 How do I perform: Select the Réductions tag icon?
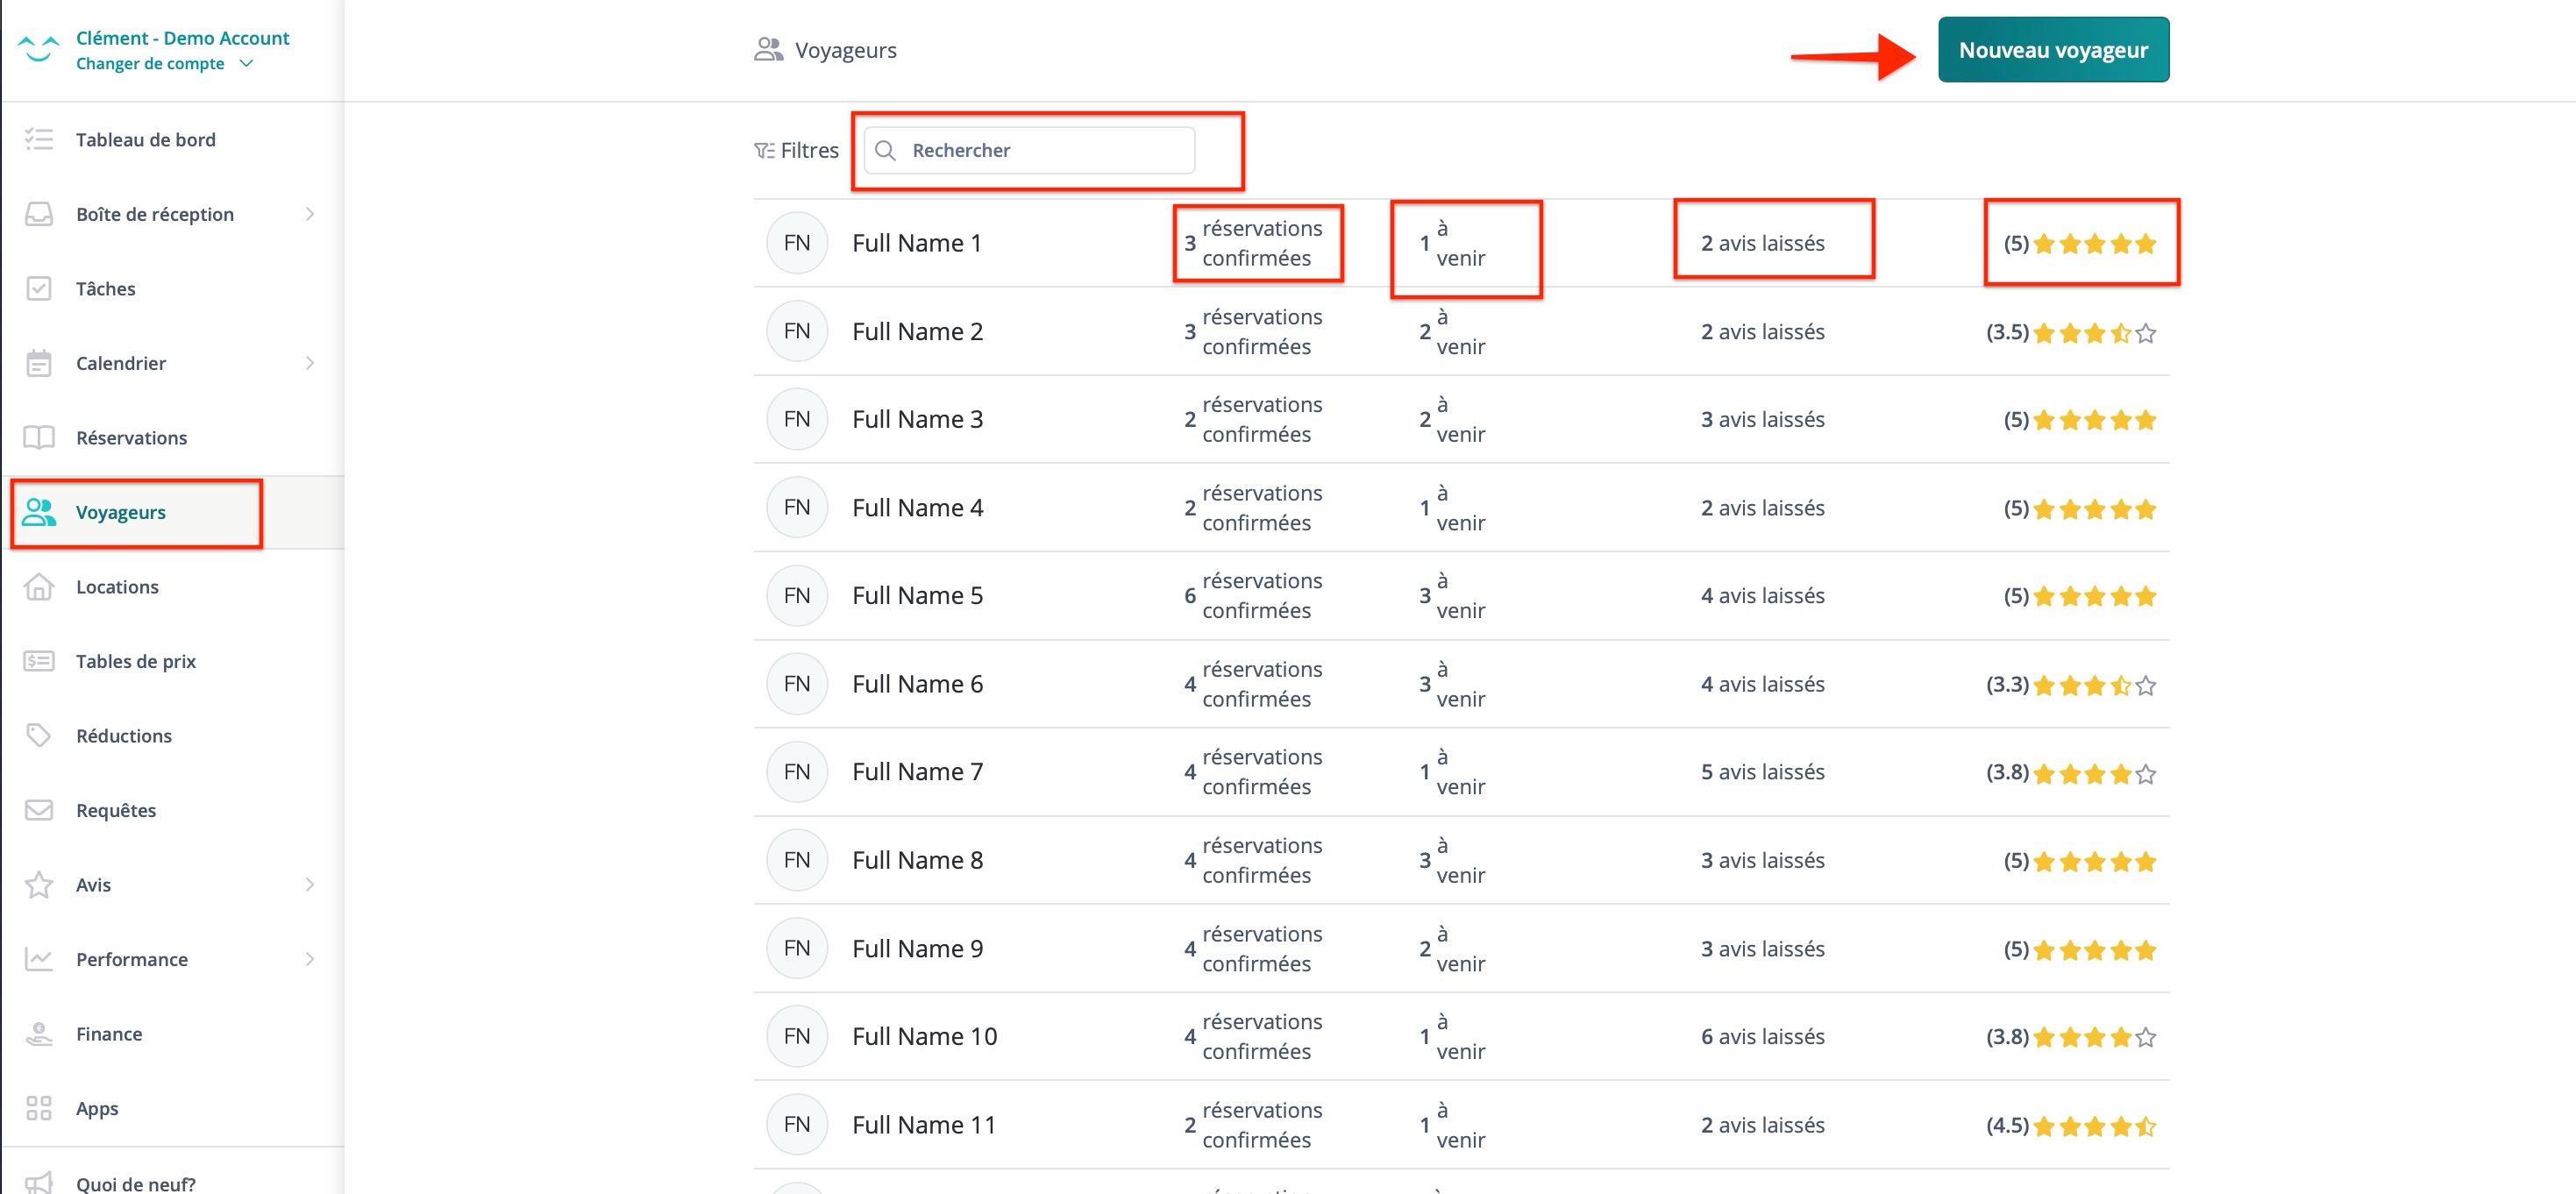click(x=38, y=735)
